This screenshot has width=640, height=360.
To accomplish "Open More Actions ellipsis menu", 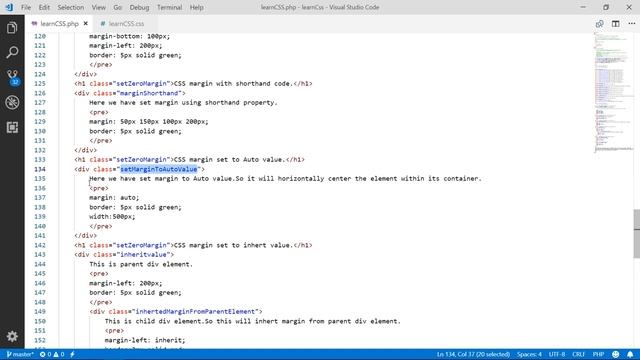I will coord(631,24).
